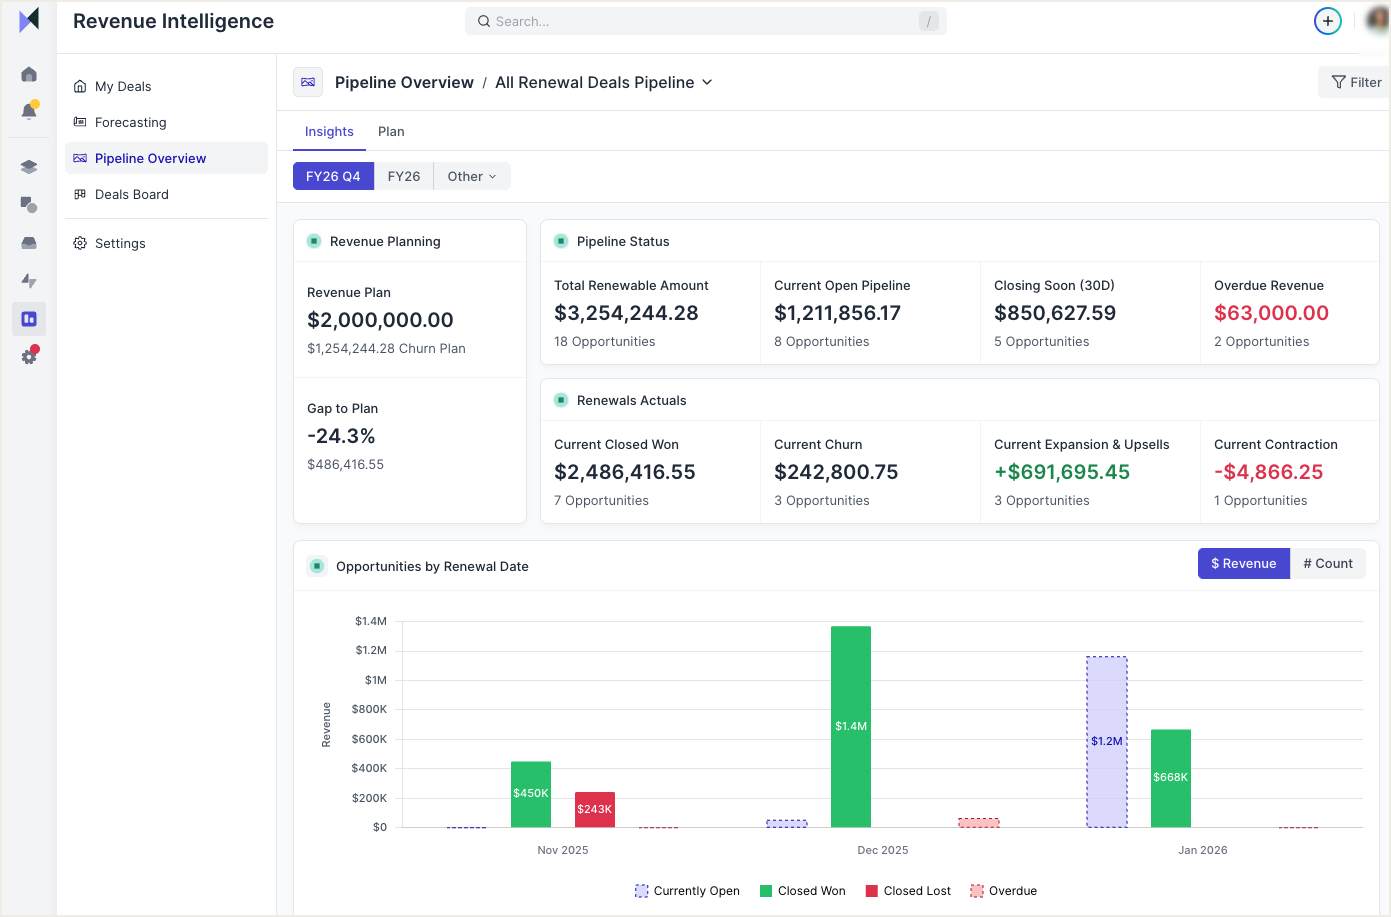1391x917 pixels.
Task: Click the Search input field
Action: pyautogui.click(x=705, y=21)
